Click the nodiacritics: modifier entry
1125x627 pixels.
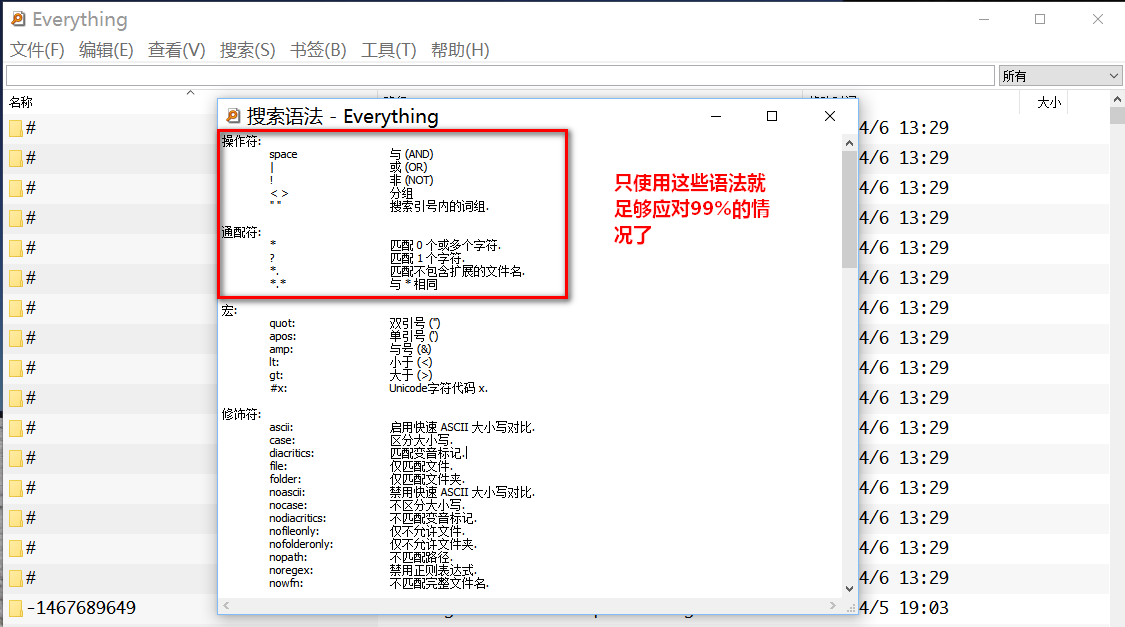tap(298, 518)
